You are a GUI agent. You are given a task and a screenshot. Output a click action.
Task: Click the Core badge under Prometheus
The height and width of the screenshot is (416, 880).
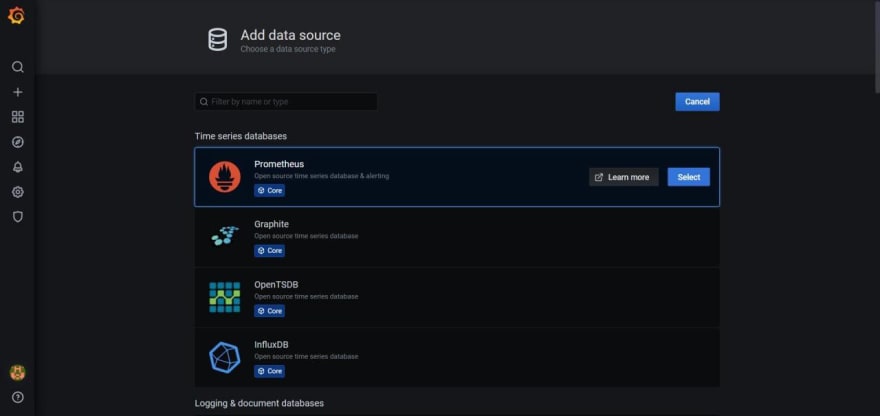tap(269, 191)
